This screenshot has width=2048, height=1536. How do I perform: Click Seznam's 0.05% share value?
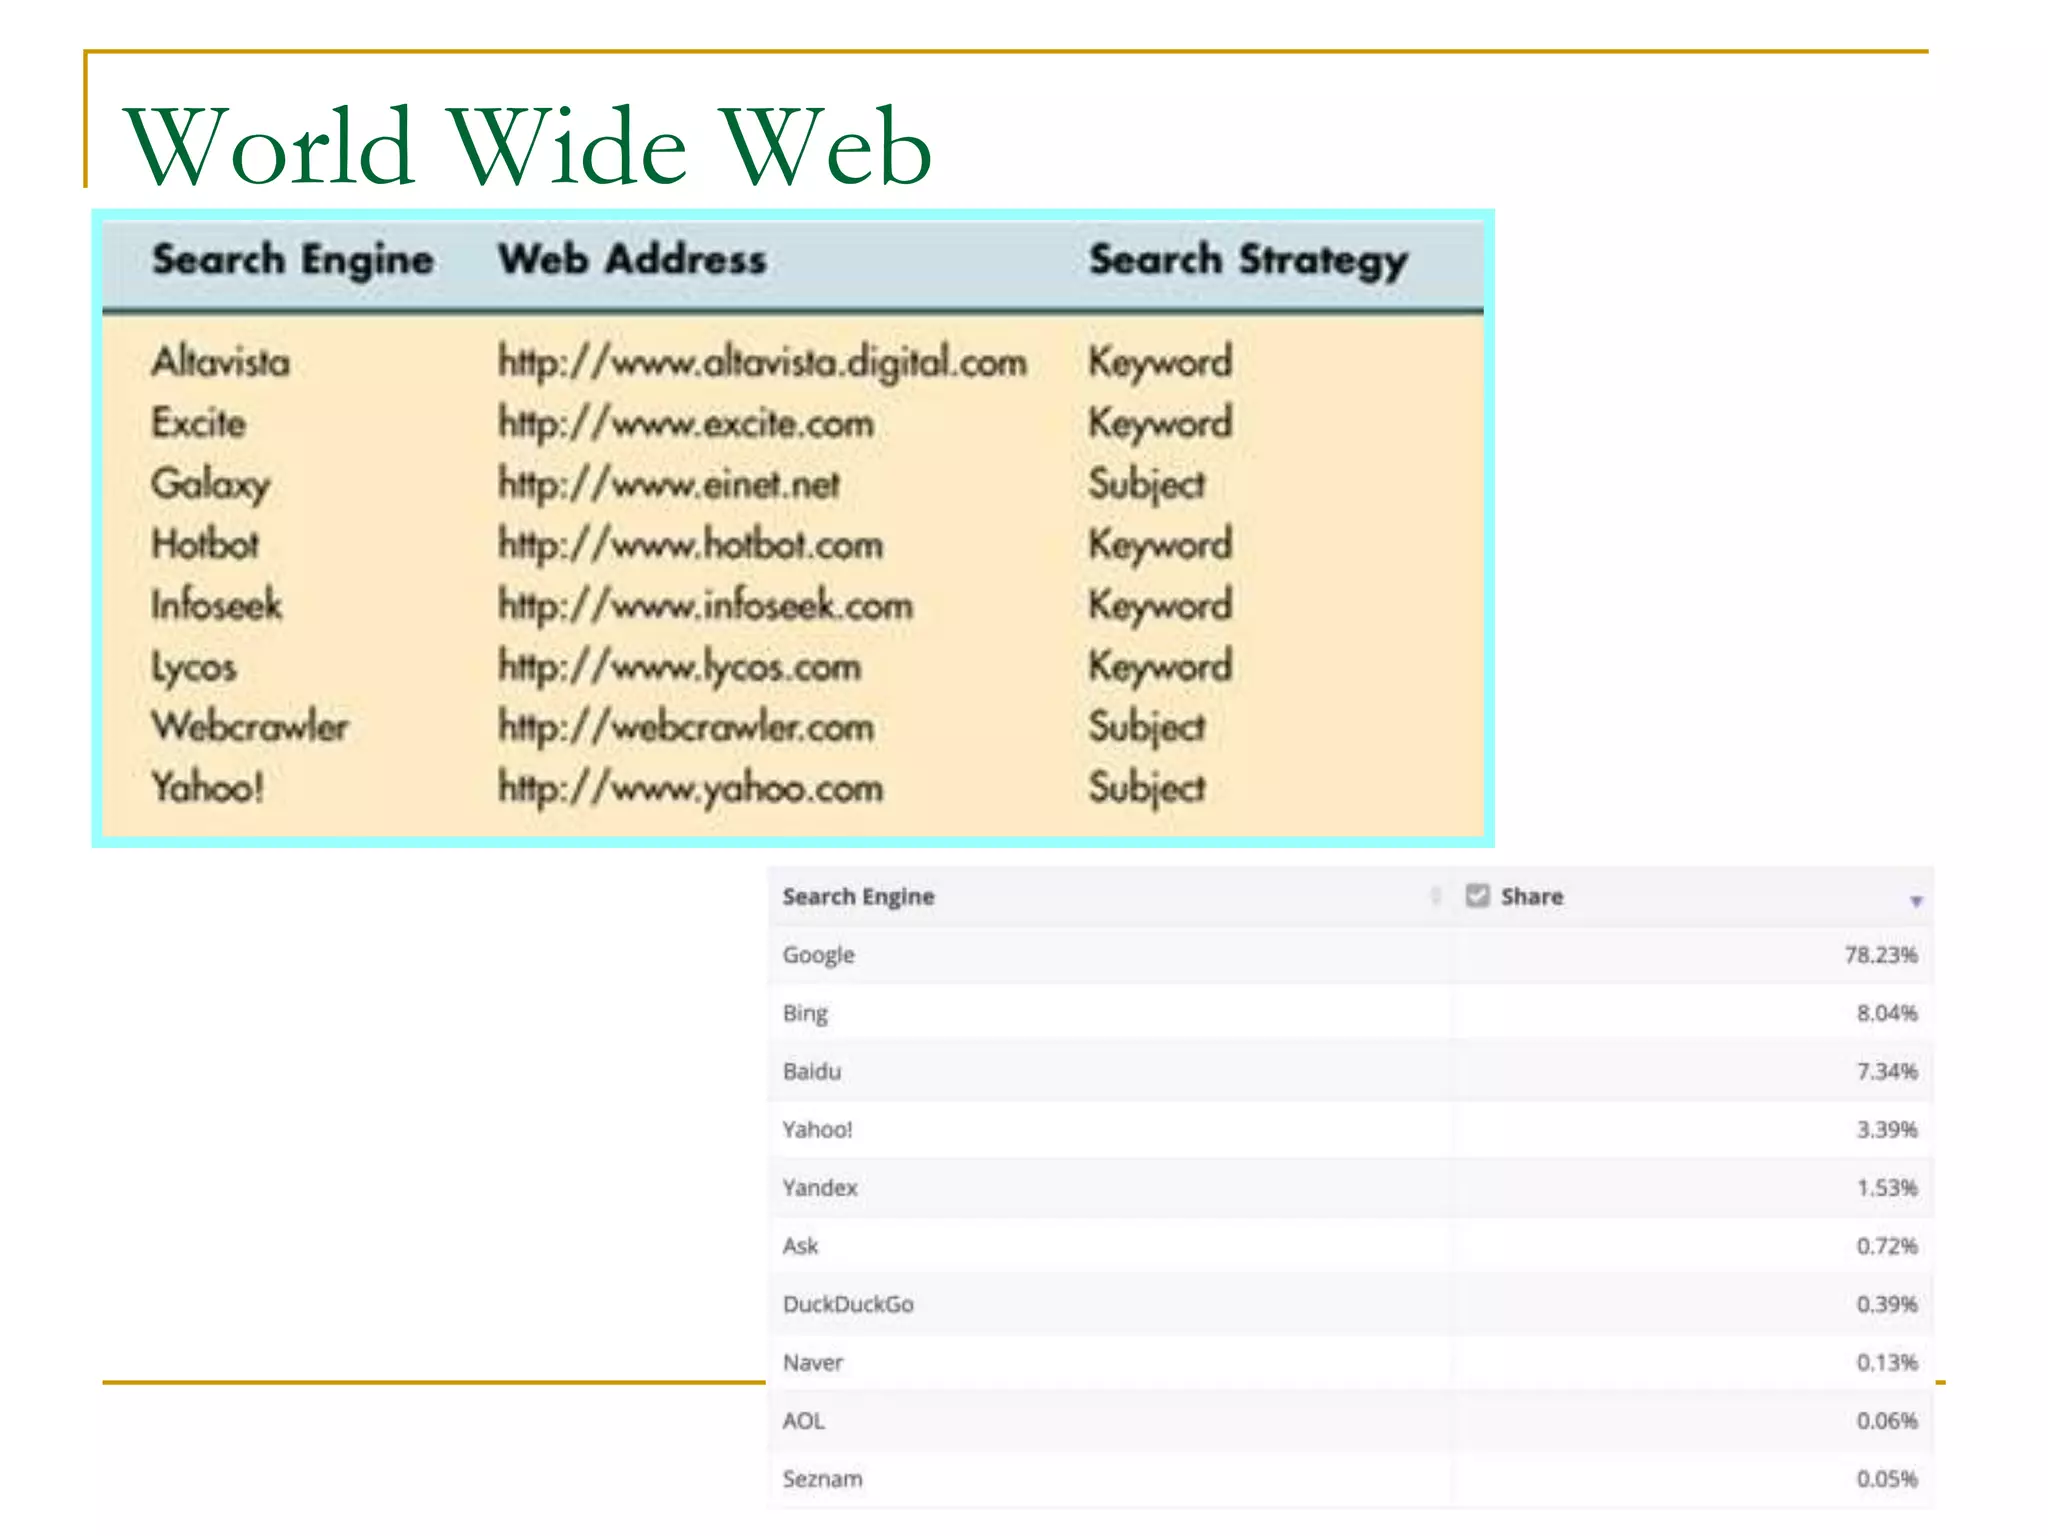(x=1887, y=1478)
